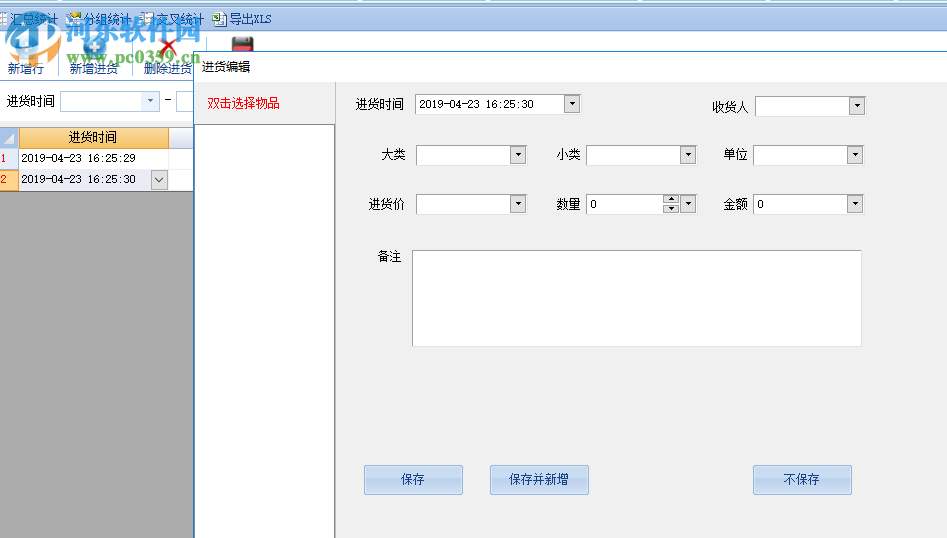Click the 备注 remarks text area
This screenshot has height=538, width=947.
click(x=637, y=298)
